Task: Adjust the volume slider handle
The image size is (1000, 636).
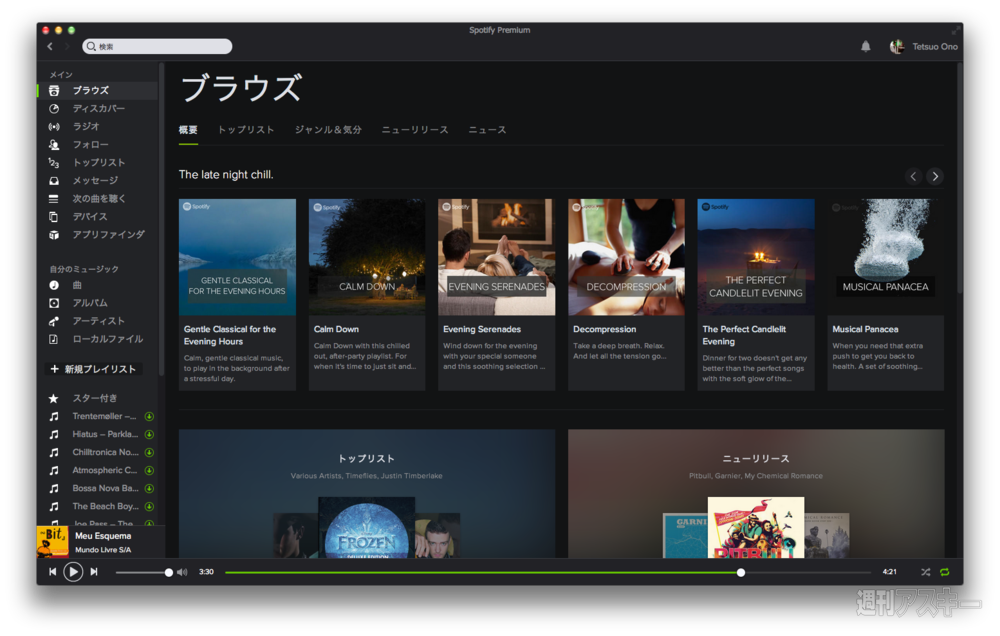Action: coord(168,573)
